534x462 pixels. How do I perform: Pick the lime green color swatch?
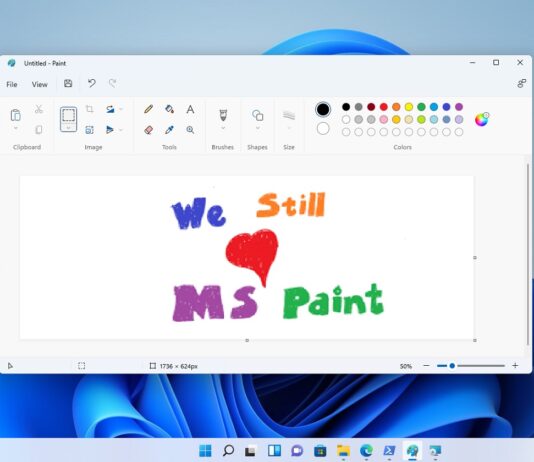[421, 120]
